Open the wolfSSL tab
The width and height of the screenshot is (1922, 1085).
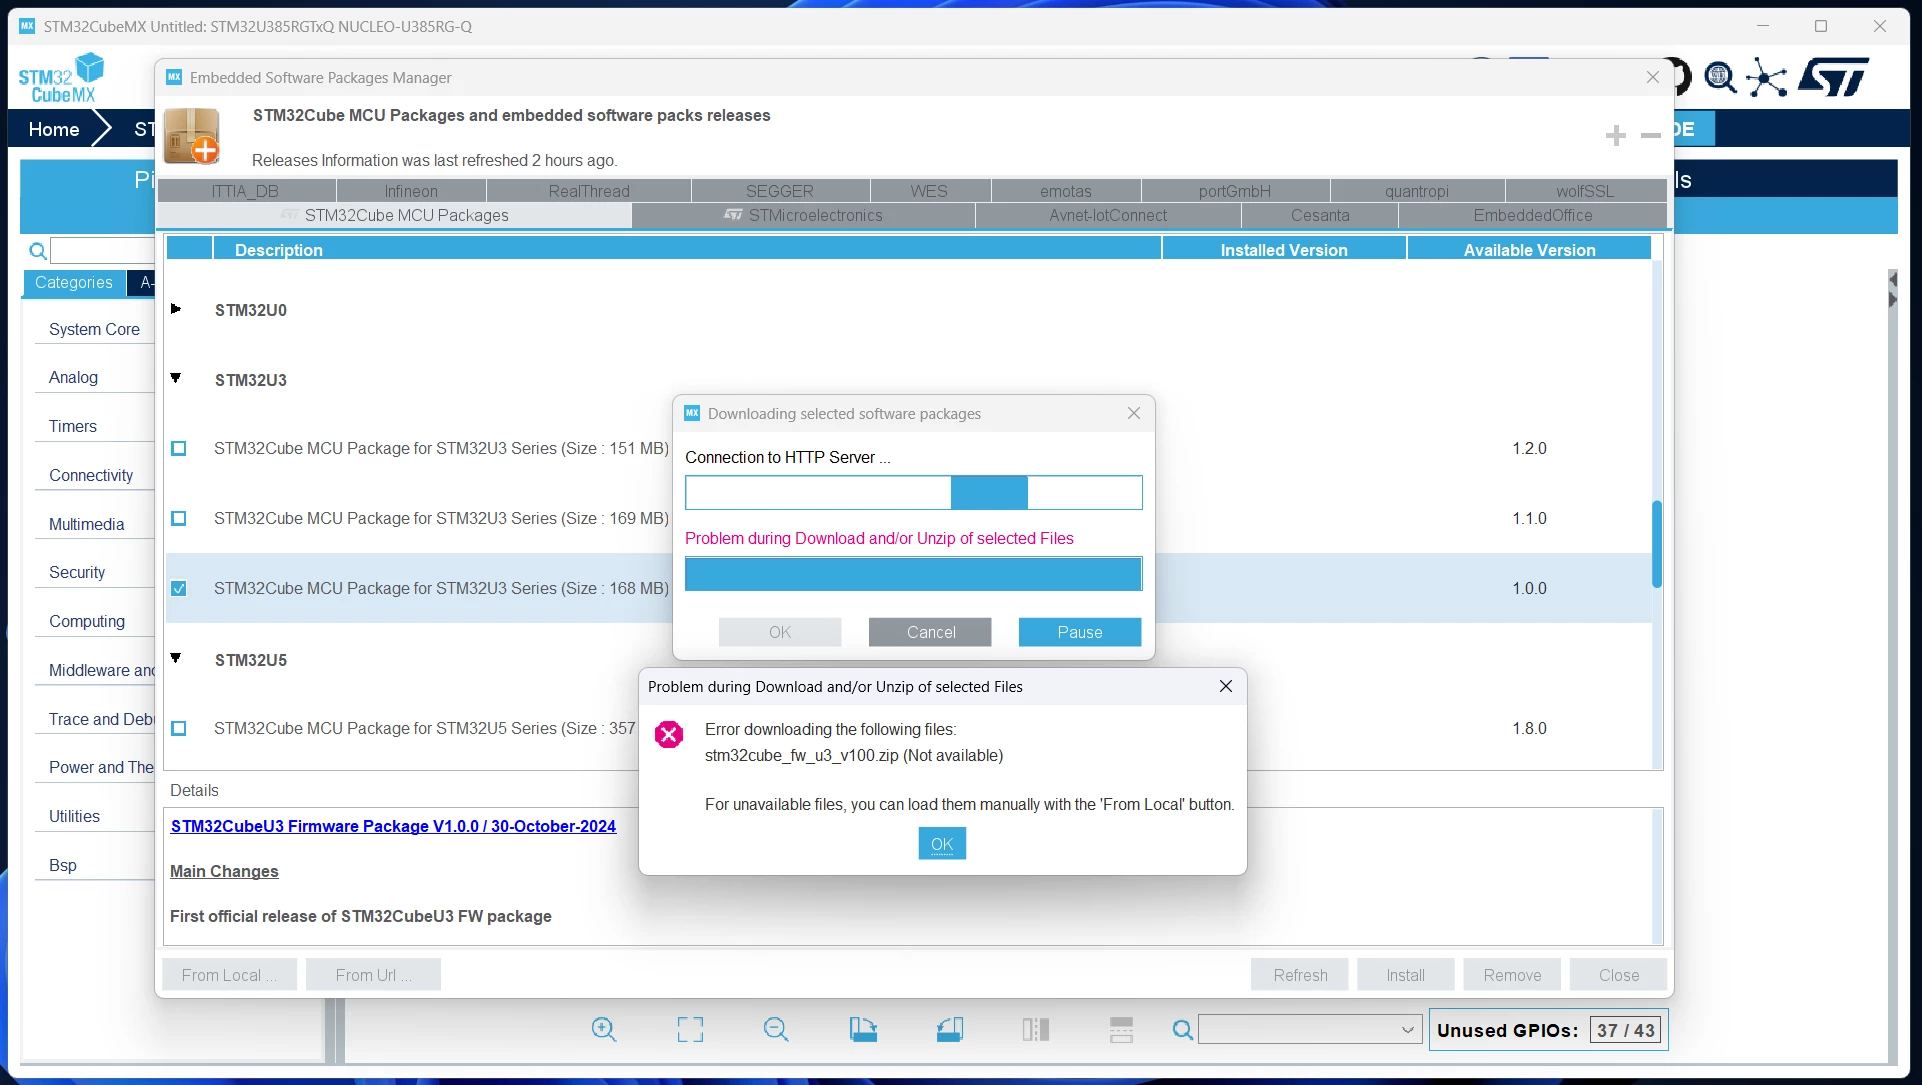(1585, 191)
